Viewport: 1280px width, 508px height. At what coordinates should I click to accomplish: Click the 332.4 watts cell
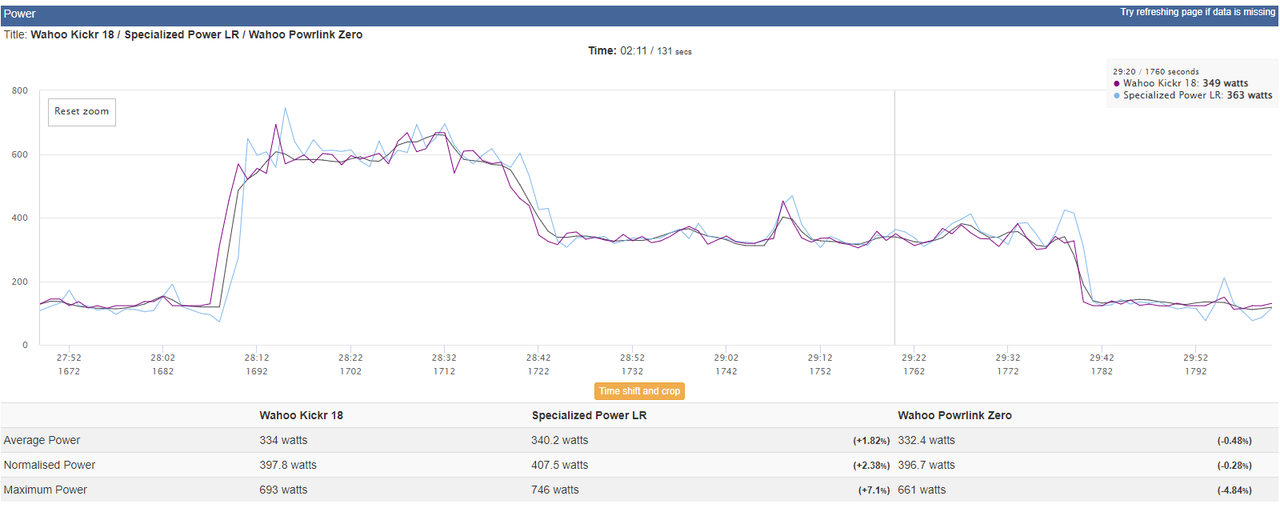coord(926,440)
